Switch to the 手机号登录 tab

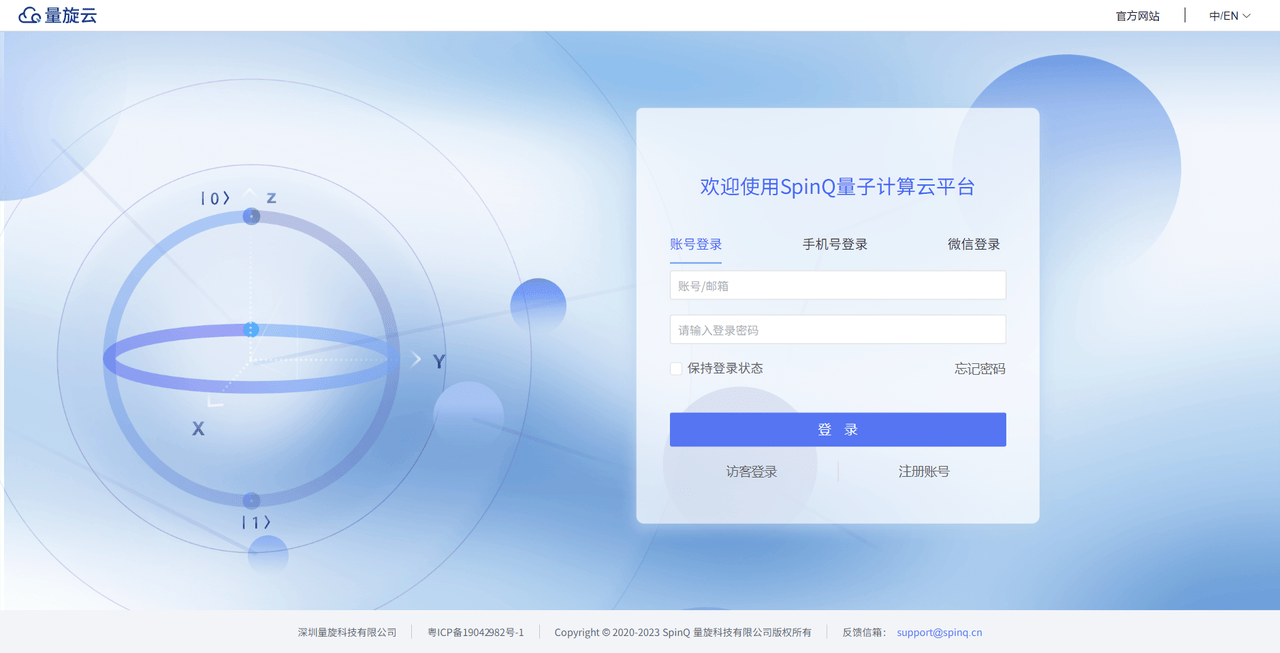coord(834,243)
